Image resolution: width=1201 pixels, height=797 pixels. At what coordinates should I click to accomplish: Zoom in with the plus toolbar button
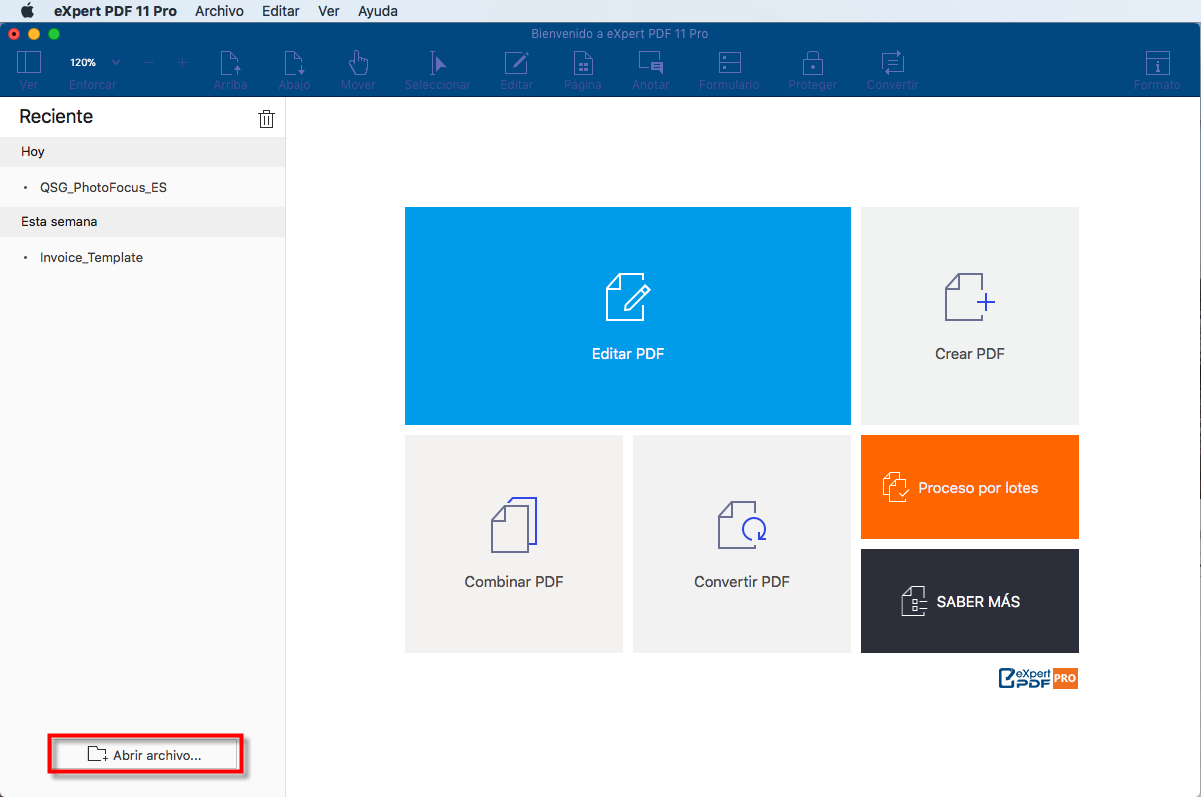pyautogui.click(x=181, y=63)
